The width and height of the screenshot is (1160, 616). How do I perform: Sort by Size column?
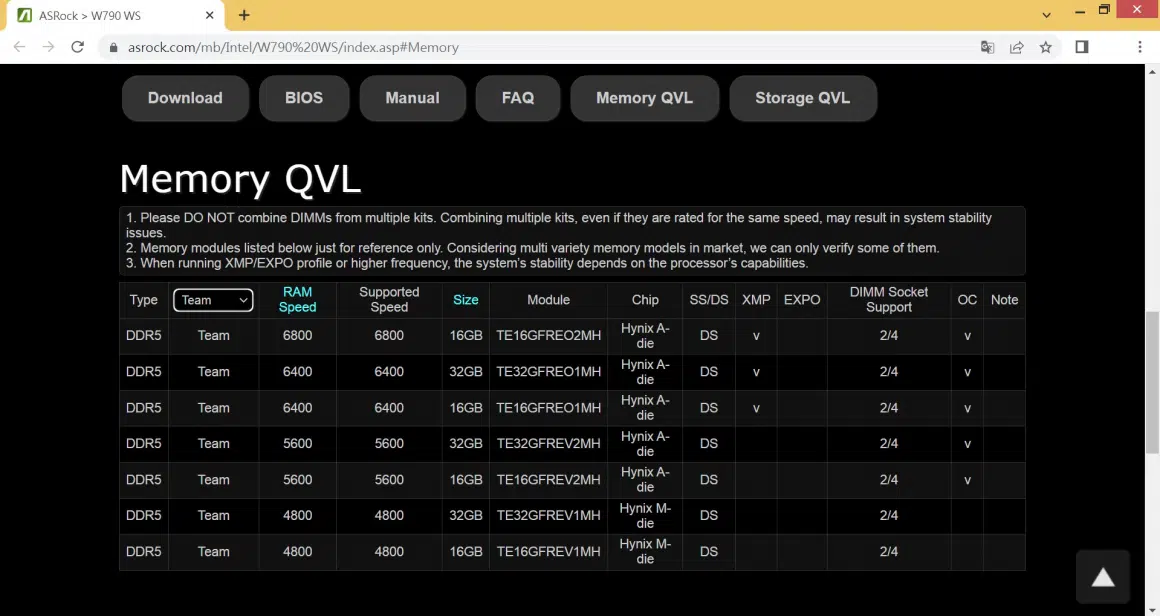(465, 299)
